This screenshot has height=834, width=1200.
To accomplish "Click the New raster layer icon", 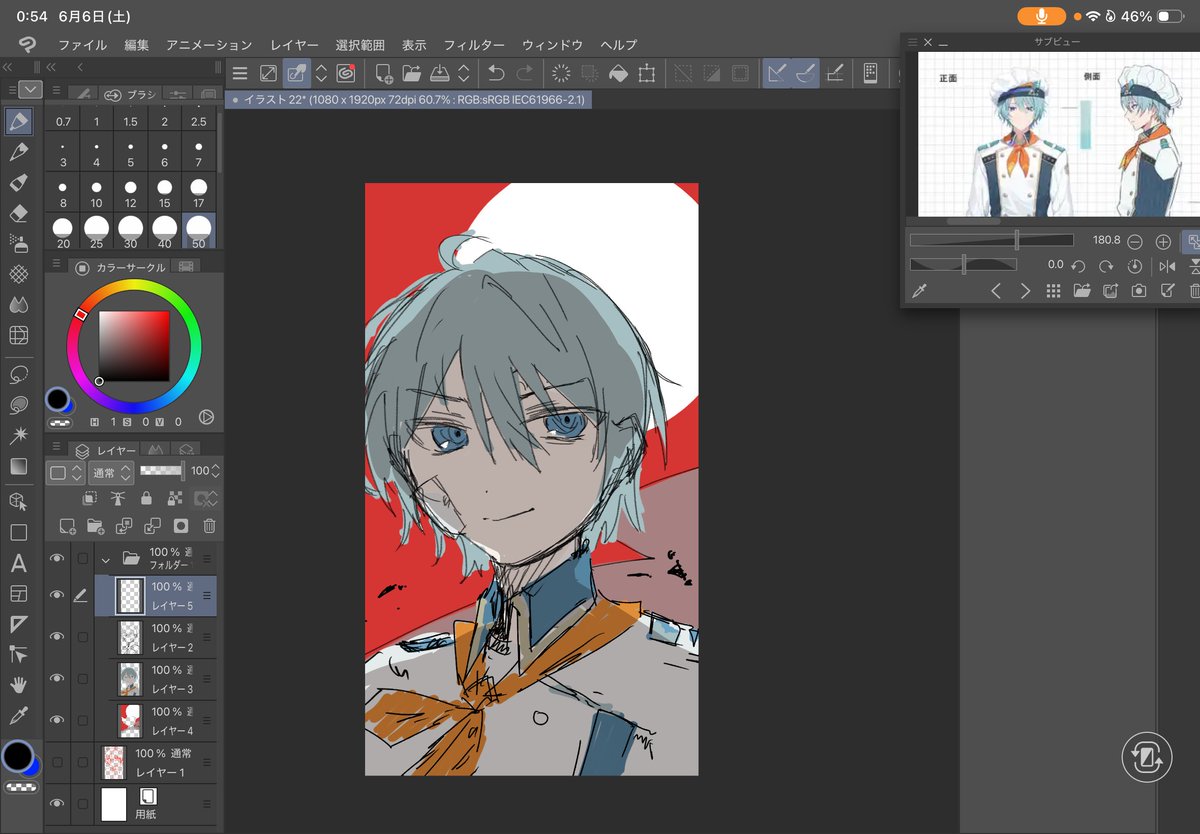I will tap(67, 526).
